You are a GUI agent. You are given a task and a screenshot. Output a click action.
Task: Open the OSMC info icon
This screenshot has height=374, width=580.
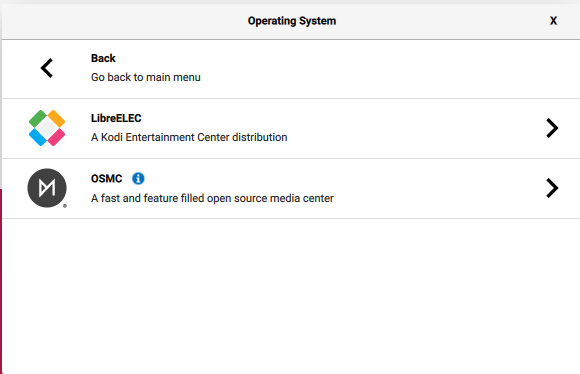click(x=138, y=179)
